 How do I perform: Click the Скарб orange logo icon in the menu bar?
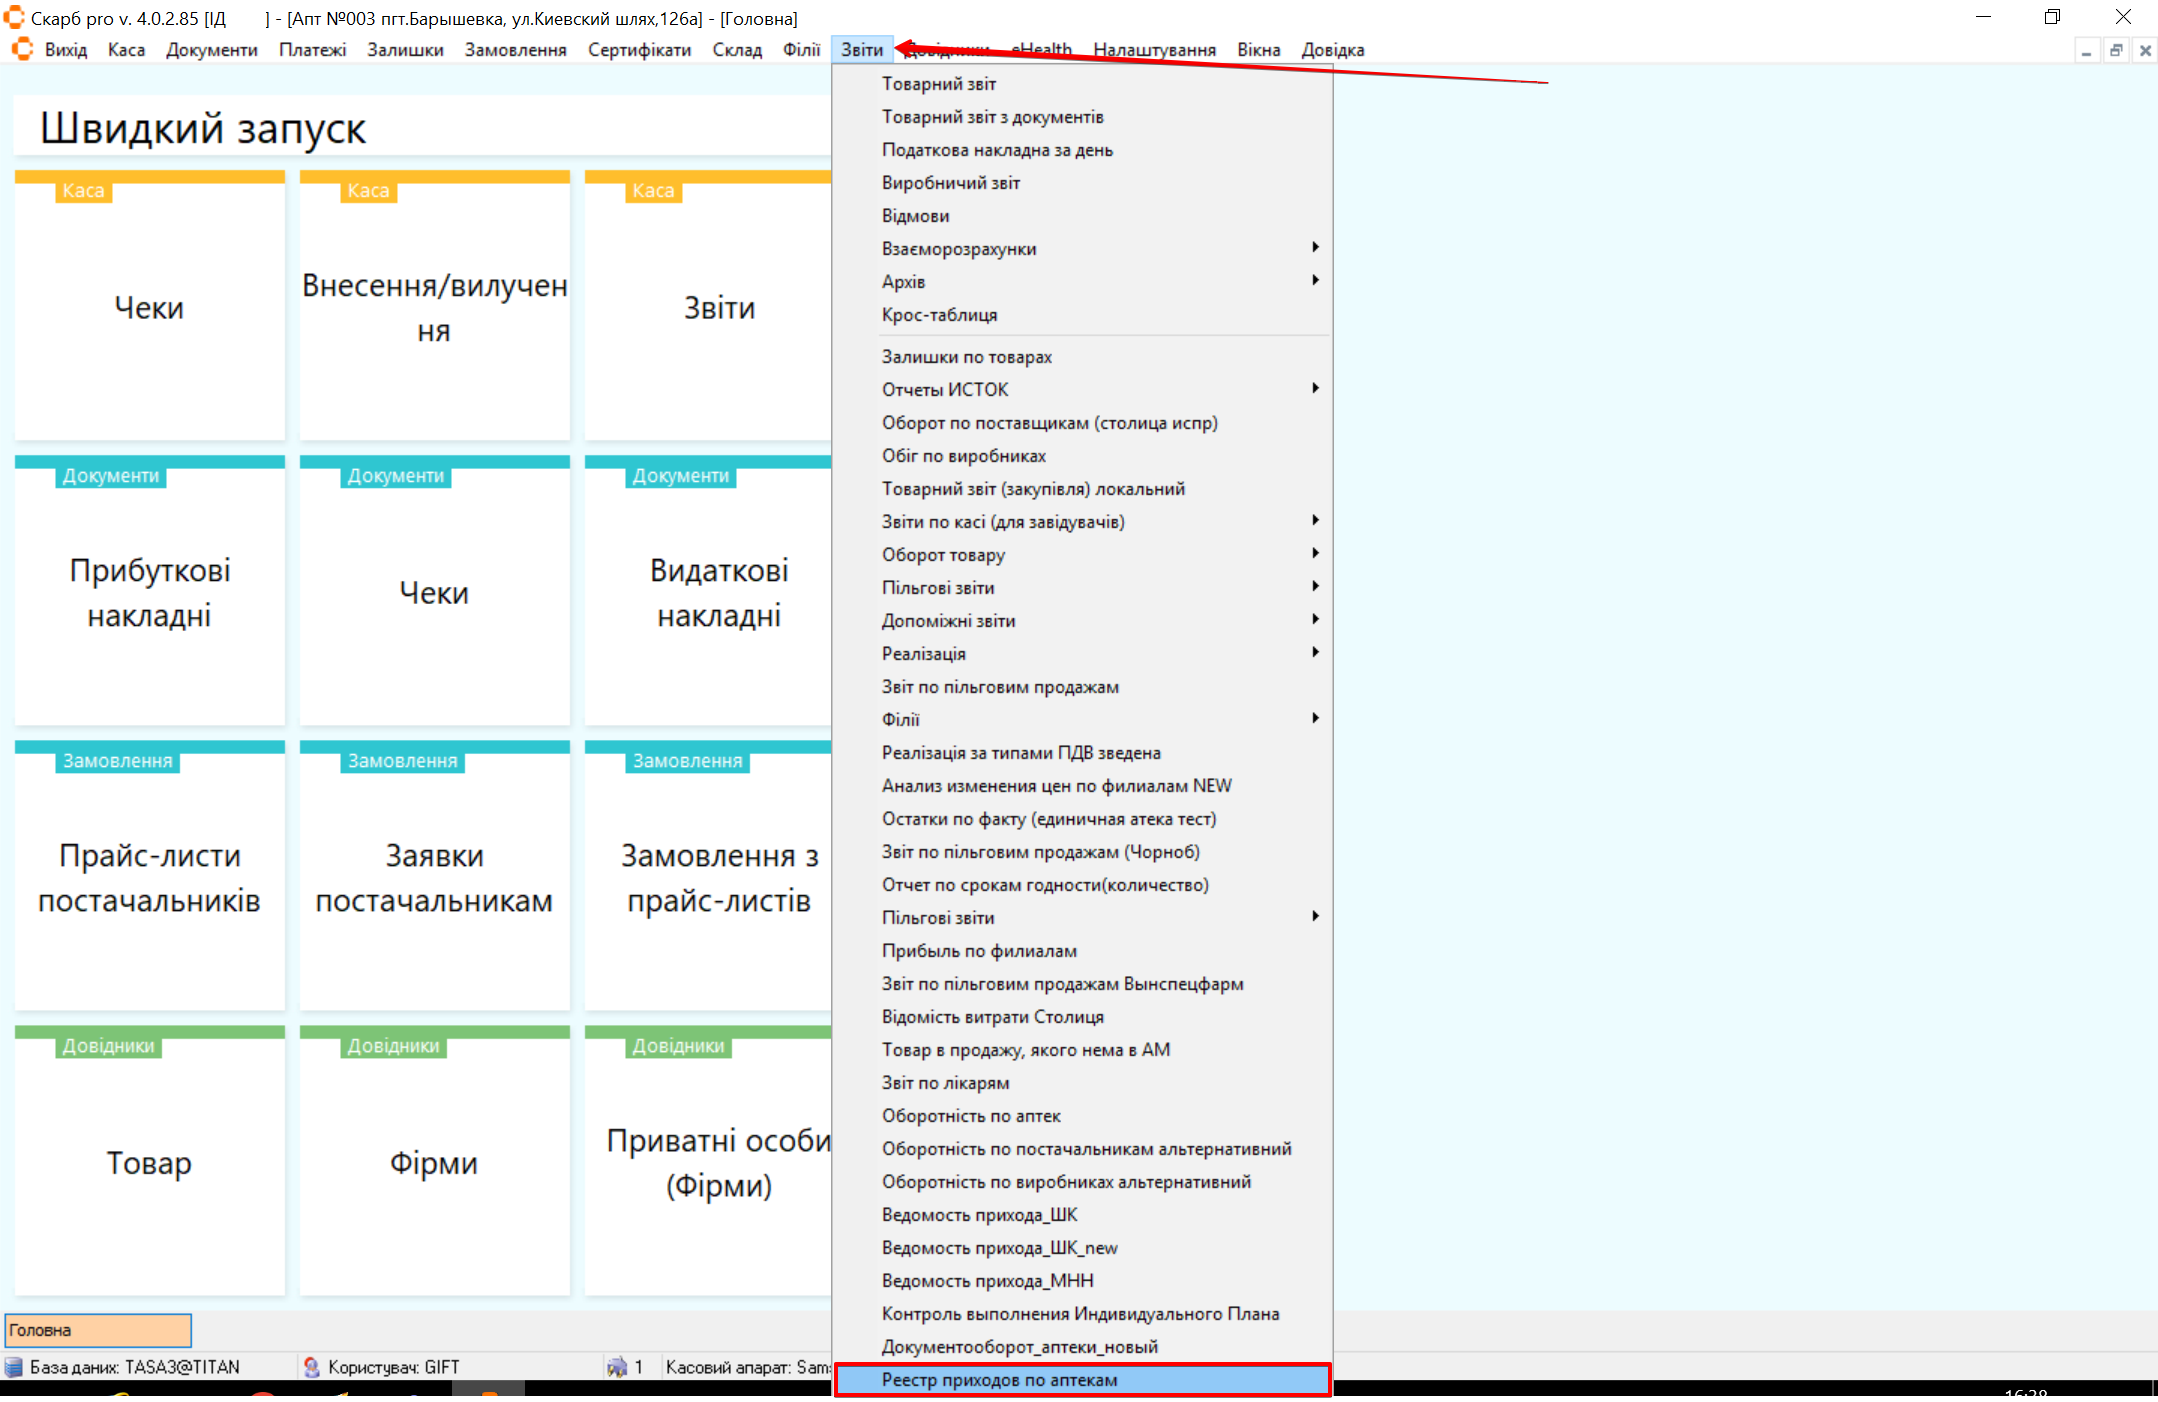point(22,49)
